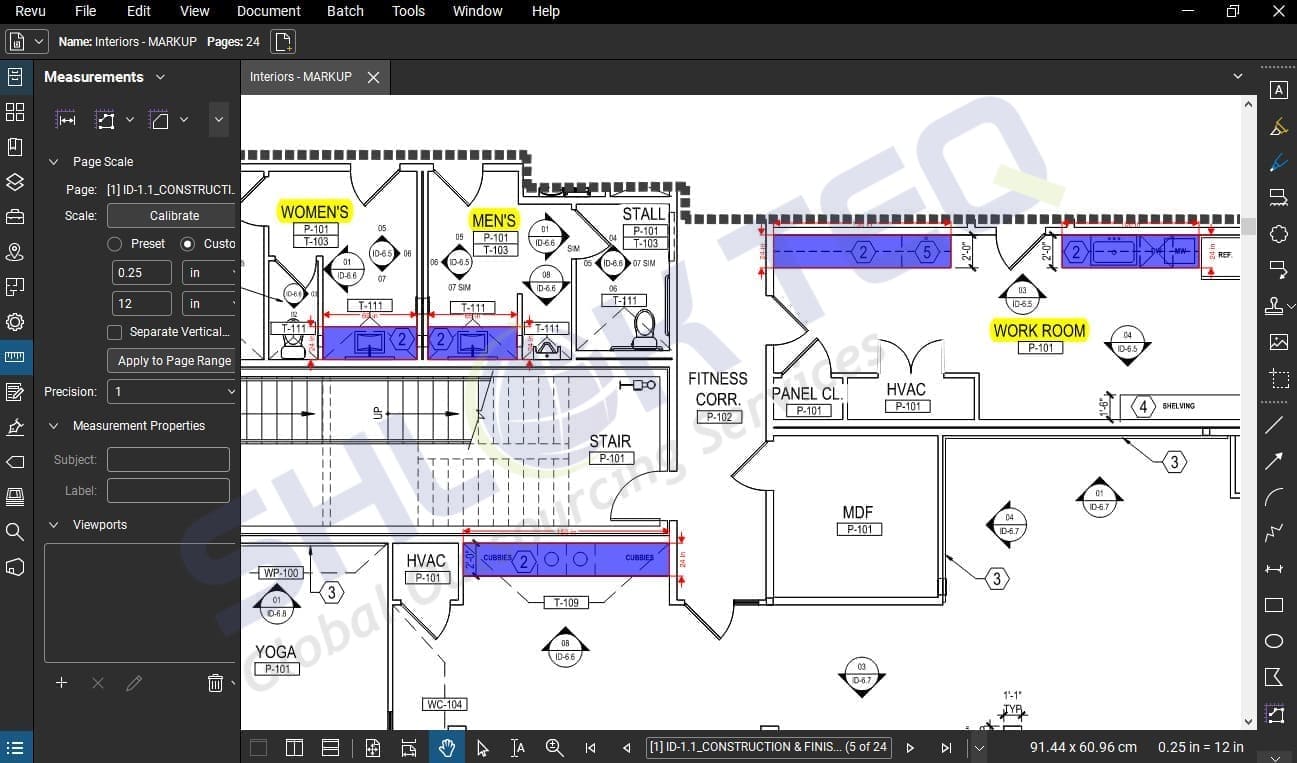Open the Tool Chest panel icon
The width and height of the screenshot is (1297, 763).
(x=15, y=217)
